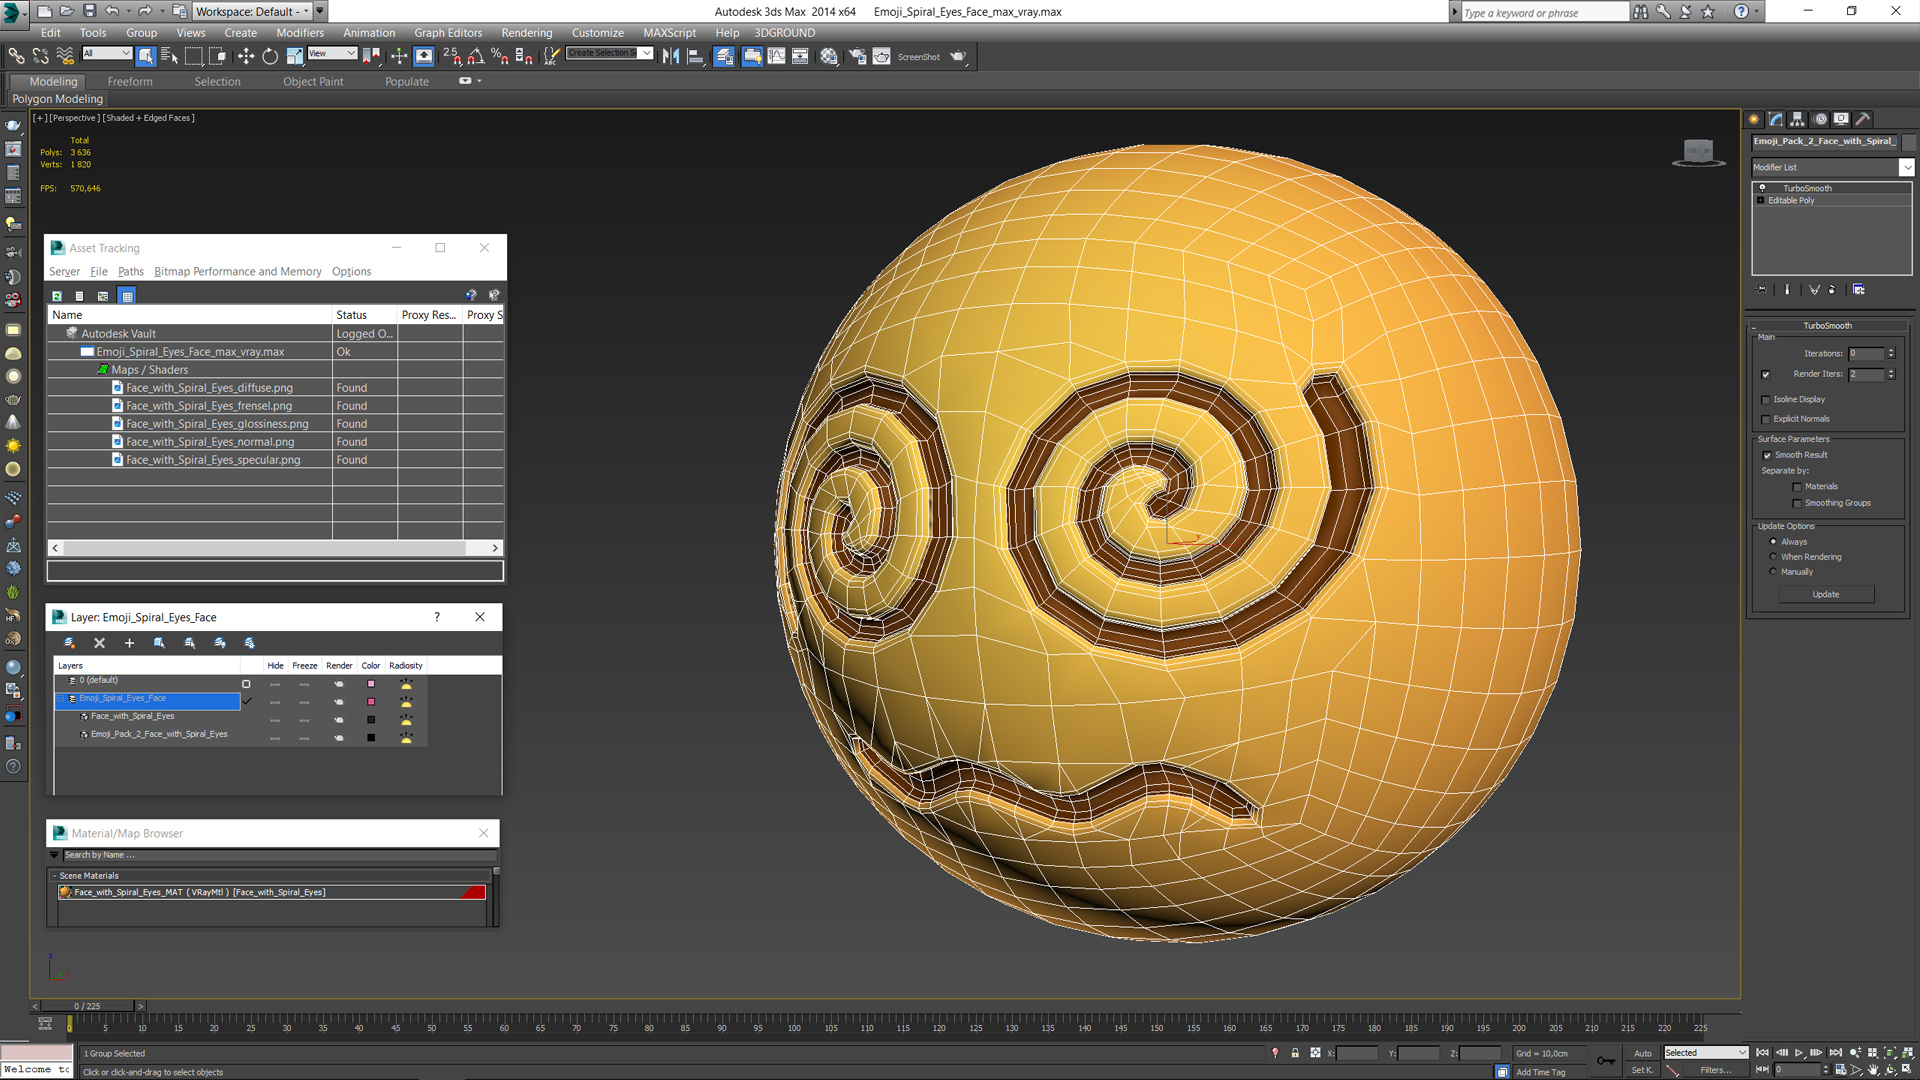Click the Set Key large key icon
The width and height of the screenshot is (1920, 1080).
click(1606, 1061)
